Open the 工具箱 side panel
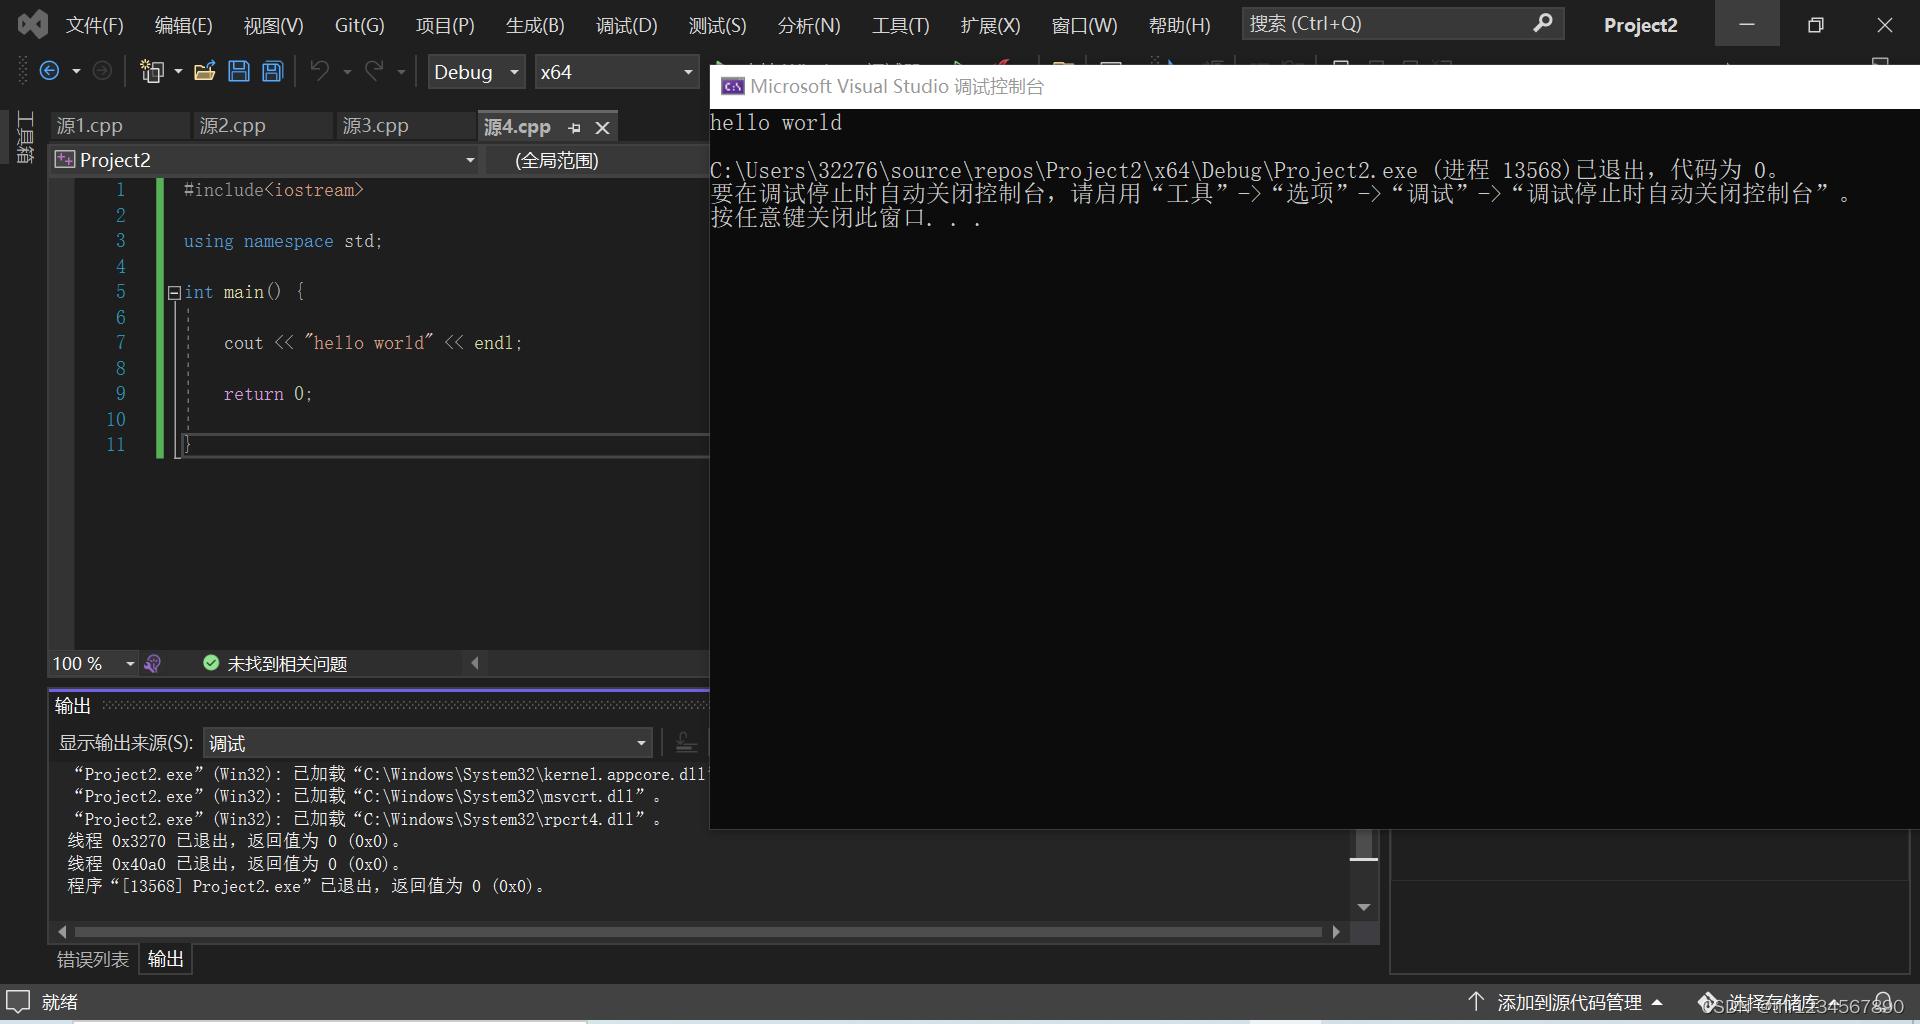The image size is (1920, 1024). pos(26,137)
